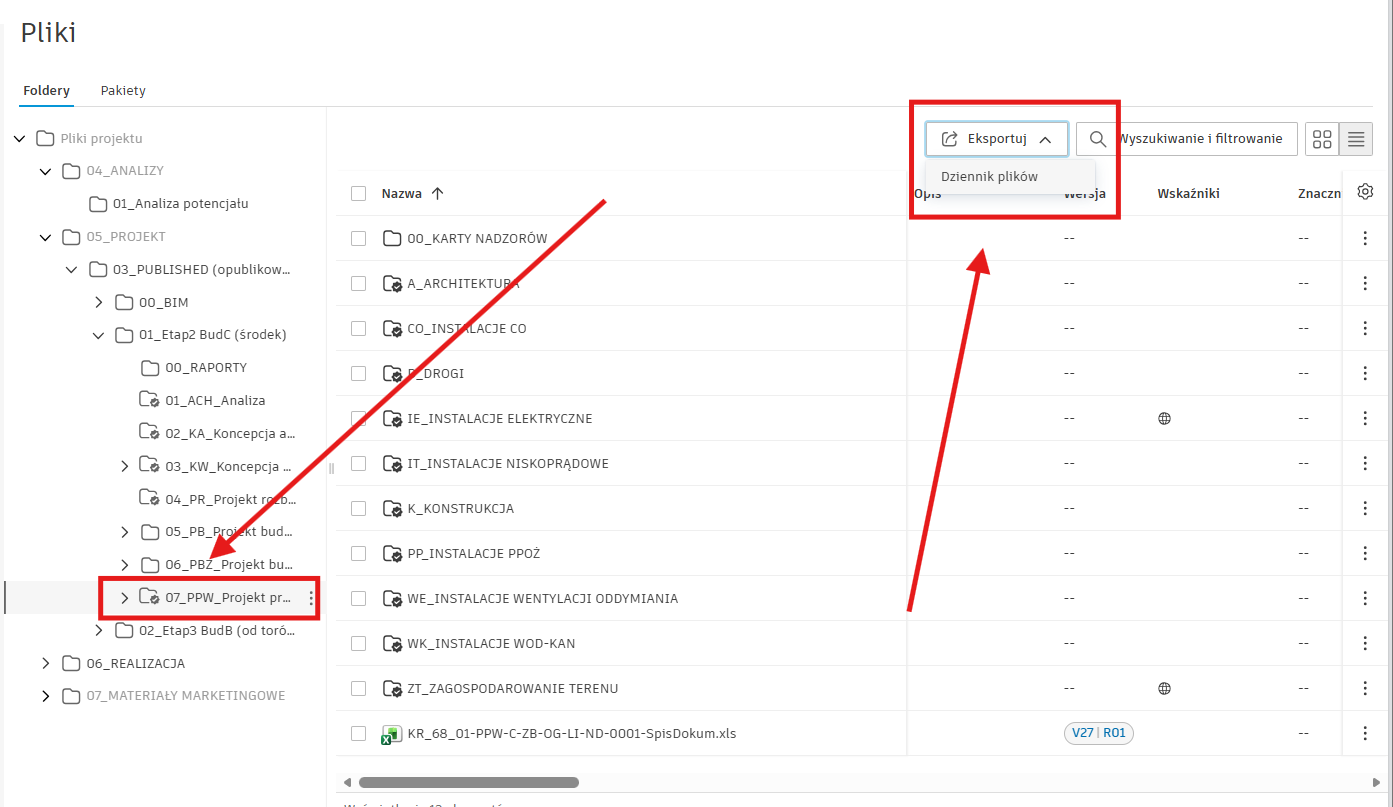The height and width of the screenshot is (807, 1393).
Task: Open three-dot menu for 07_PPW folder
Action: (311, 598)
